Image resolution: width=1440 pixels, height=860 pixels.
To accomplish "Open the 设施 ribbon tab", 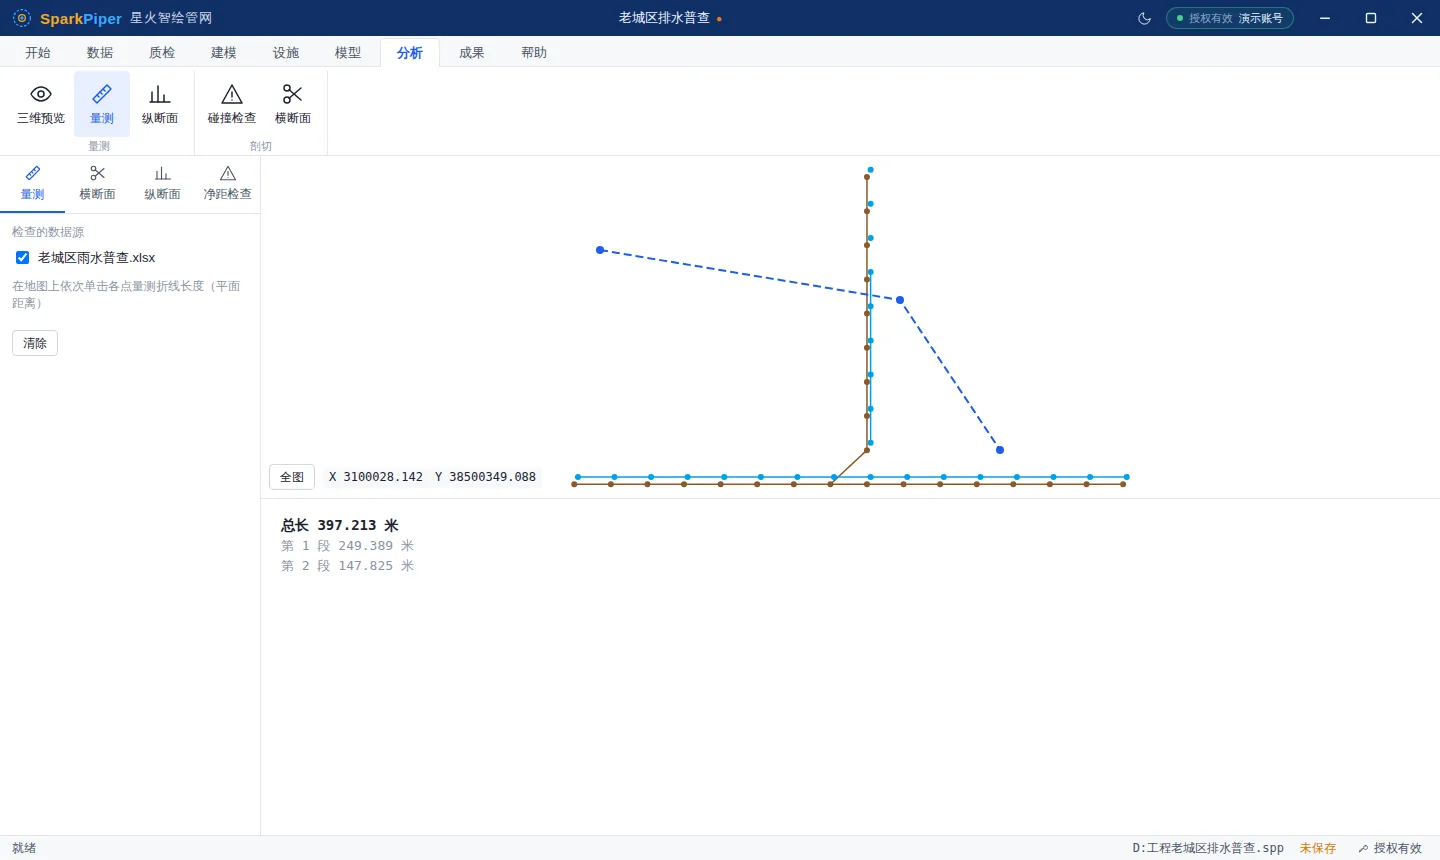I will (x=286, y=52).
